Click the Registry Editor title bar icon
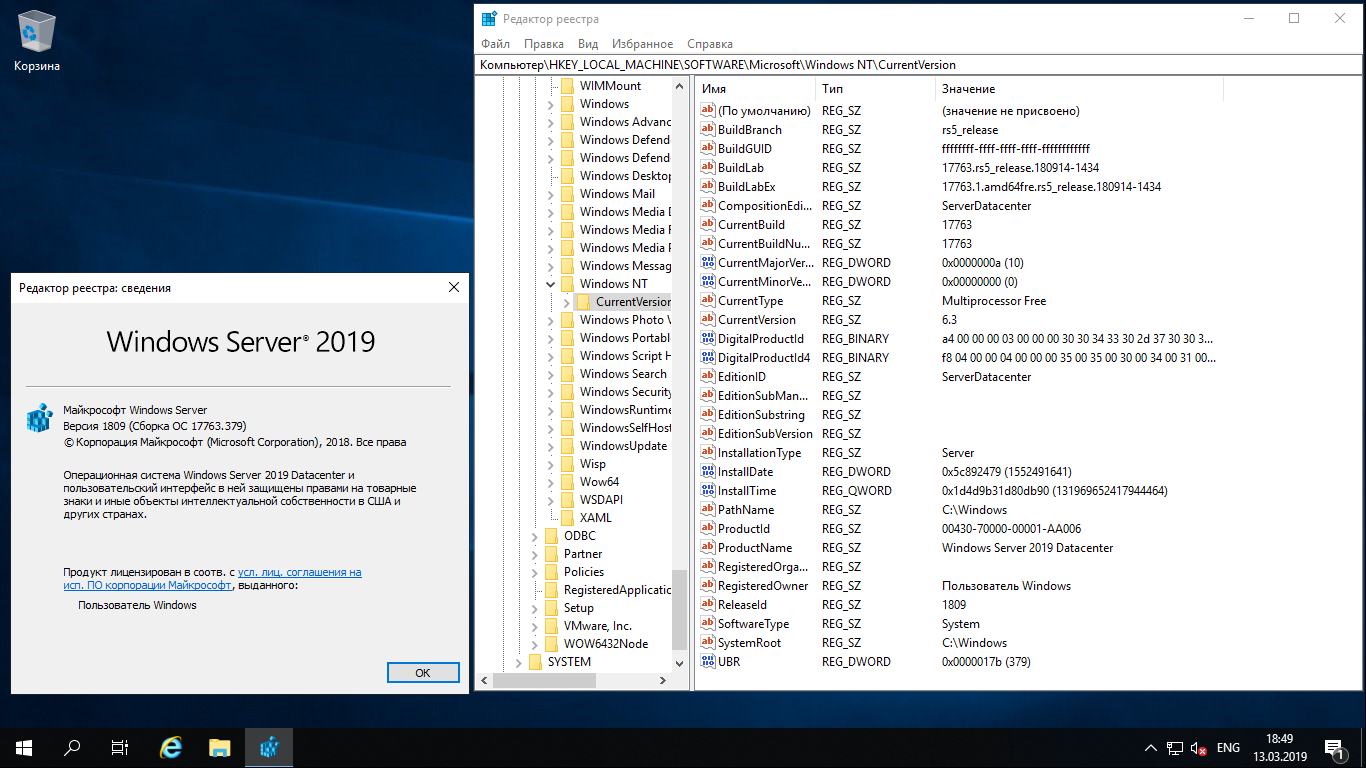The image size is (1366, 768). click(489, 18)
